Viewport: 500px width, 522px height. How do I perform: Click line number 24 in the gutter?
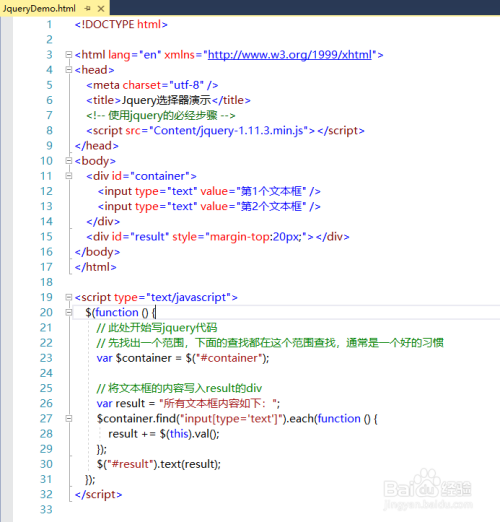click(x=46, y=373)
